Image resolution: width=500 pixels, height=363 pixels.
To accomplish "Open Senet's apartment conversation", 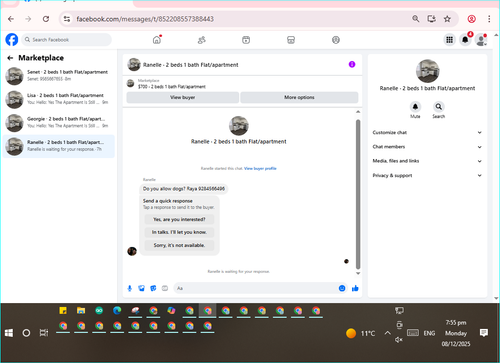I will pos(59,76).
